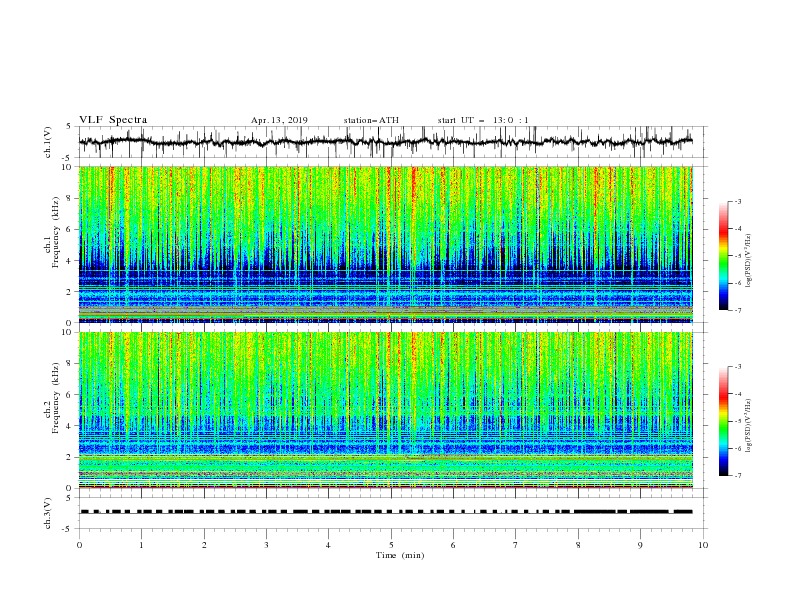Click the ch.2 spectrogram panel
Image resolution: width=792 pixels, height=612 pixels.
click(x=386, y=410)
